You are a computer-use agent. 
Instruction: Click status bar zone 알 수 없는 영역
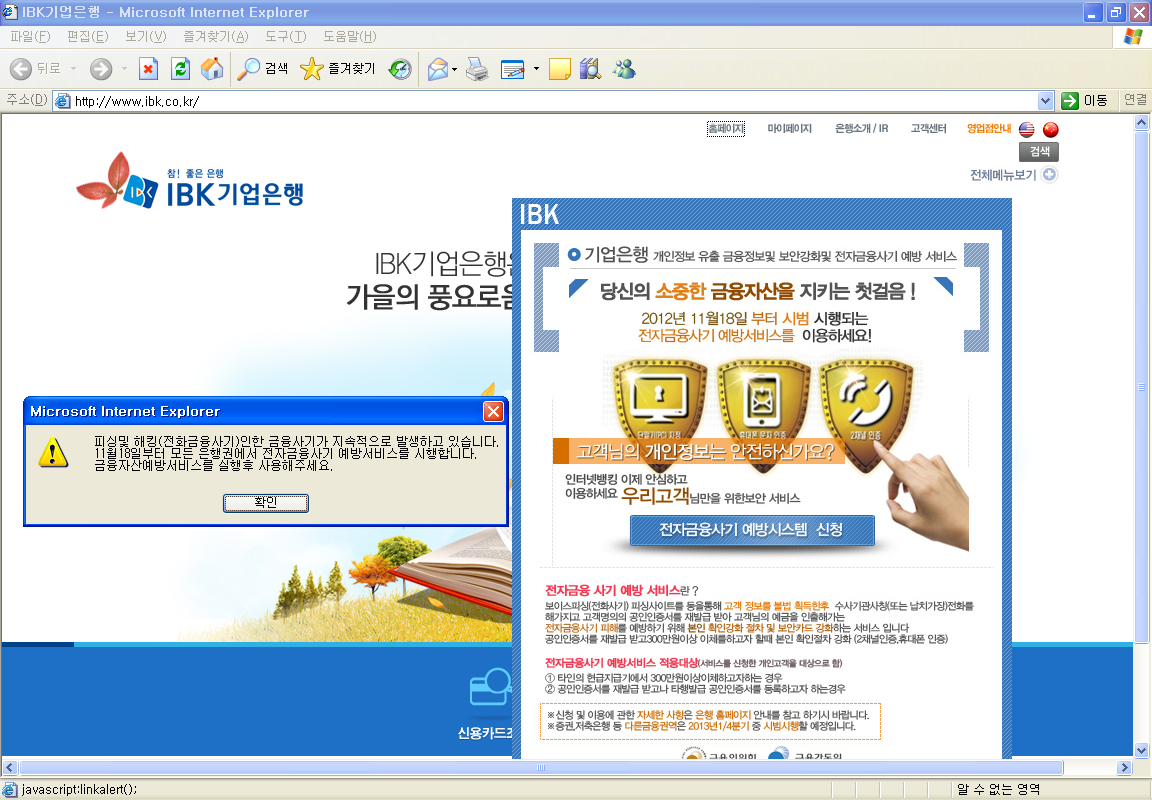(998, 790)
